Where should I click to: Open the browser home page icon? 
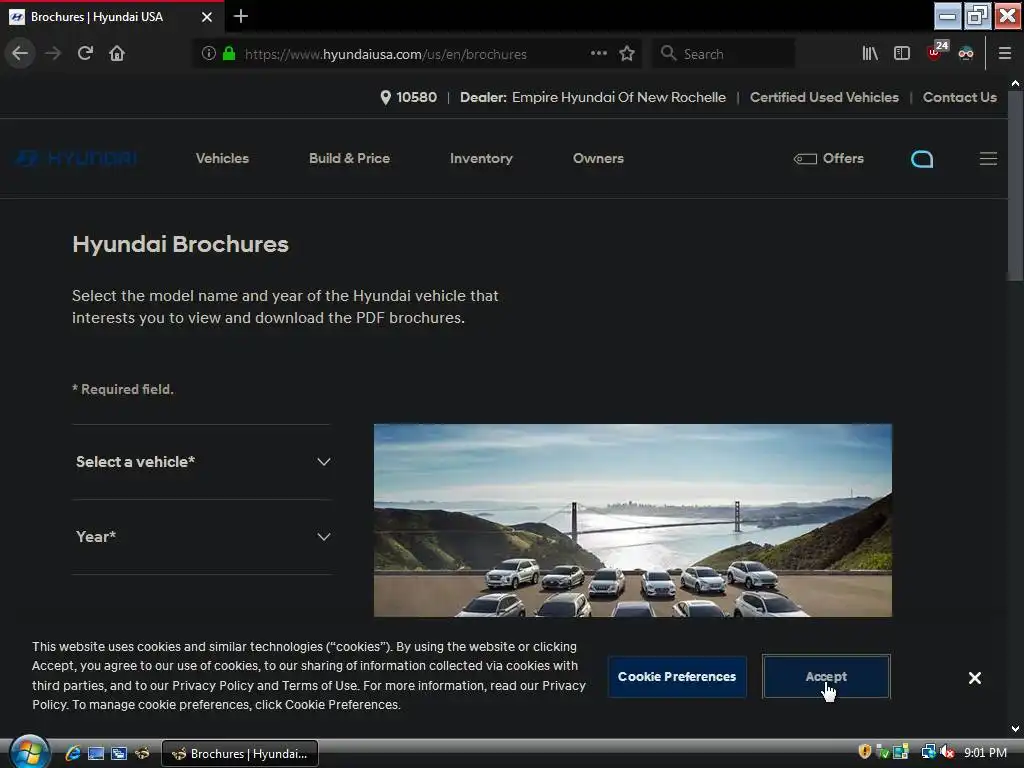(117, 54)
